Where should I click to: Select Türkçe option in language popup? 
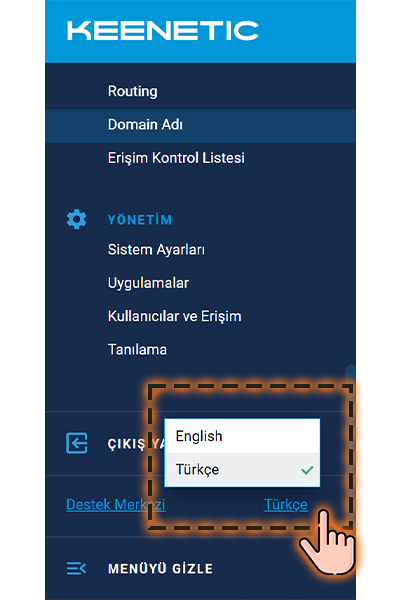242,470
